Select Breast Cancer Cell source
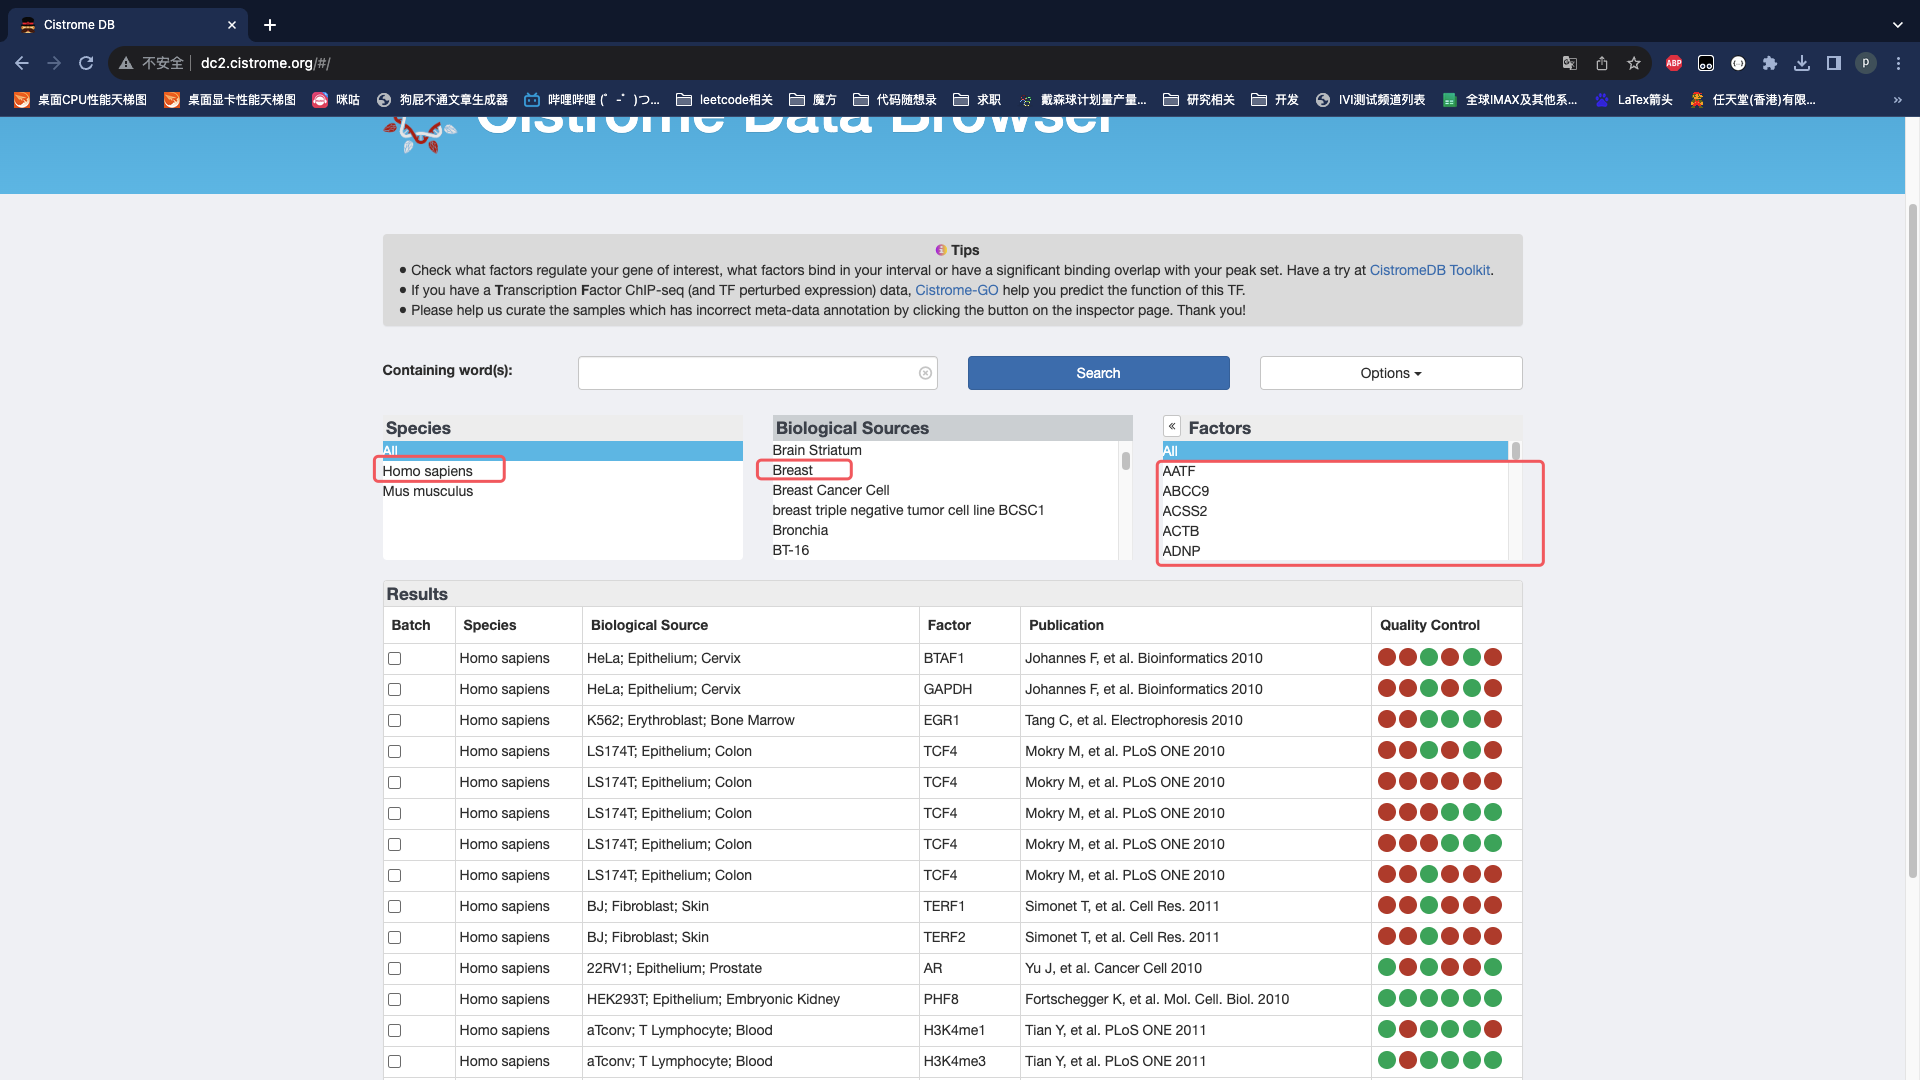The width and height of the screenshot is (1920, 1080). click(830, 490)
